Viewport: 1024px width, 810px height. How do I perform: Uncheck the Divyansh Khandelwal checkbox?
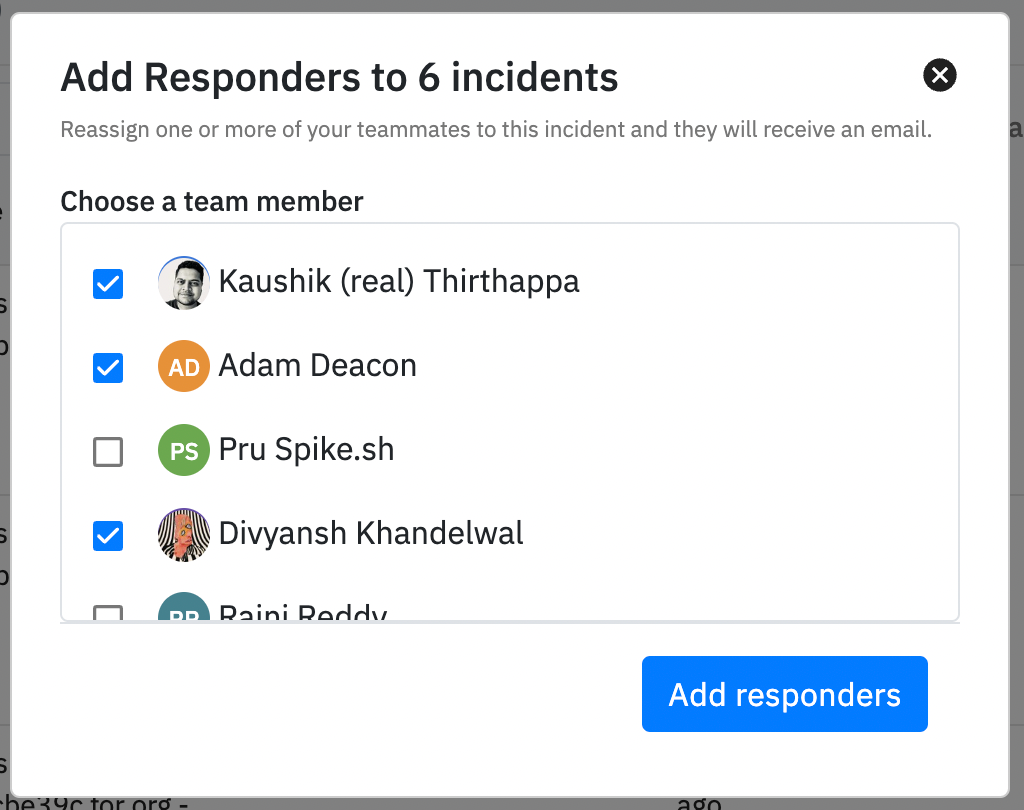(x=108, y=536)
